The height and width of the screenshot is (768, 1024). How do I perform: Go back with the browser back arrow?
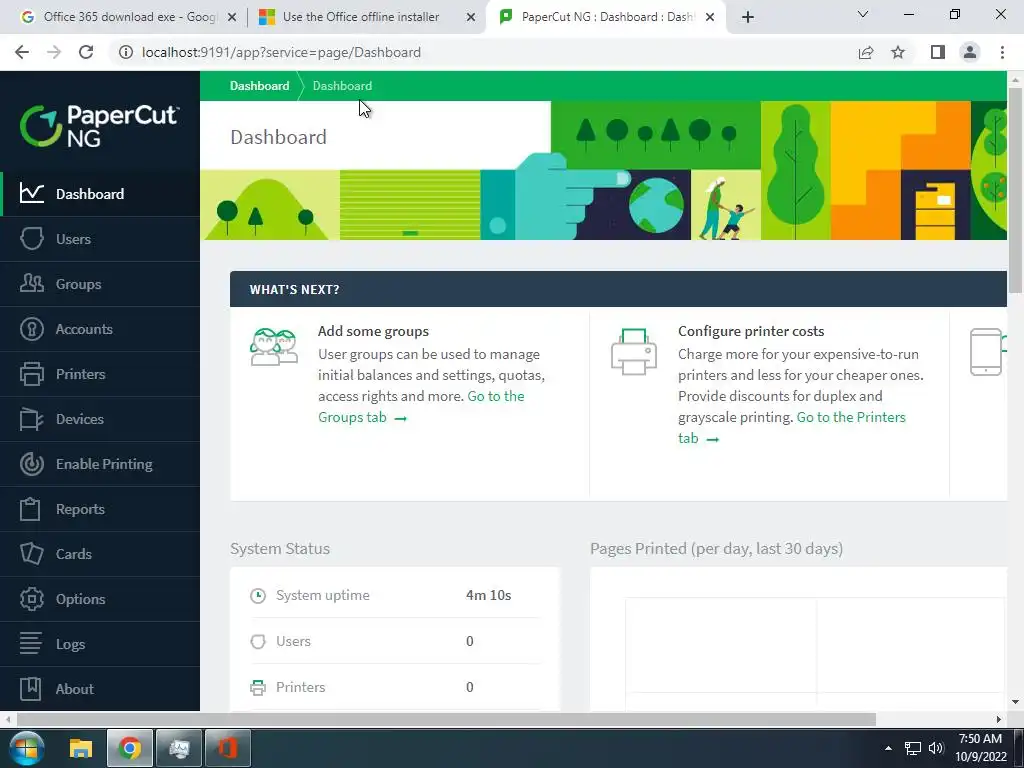22,52
